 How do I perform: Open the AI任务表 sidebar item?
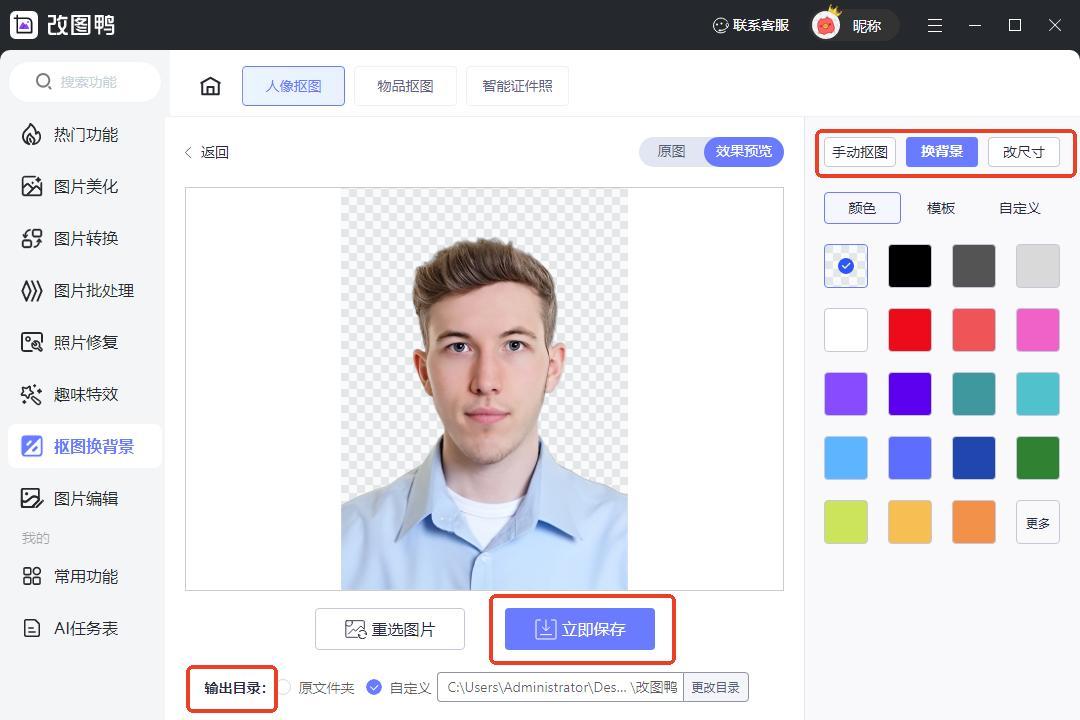(x=85, y=629)
